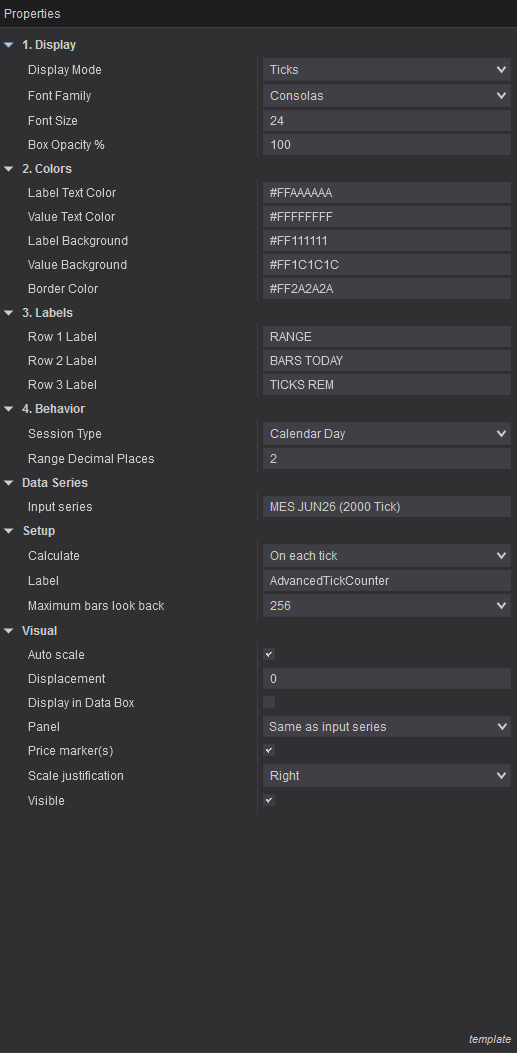The image size is (517, 1053).
Task: Open the Font Family dropdown
Action: click(x=387, y=95)
